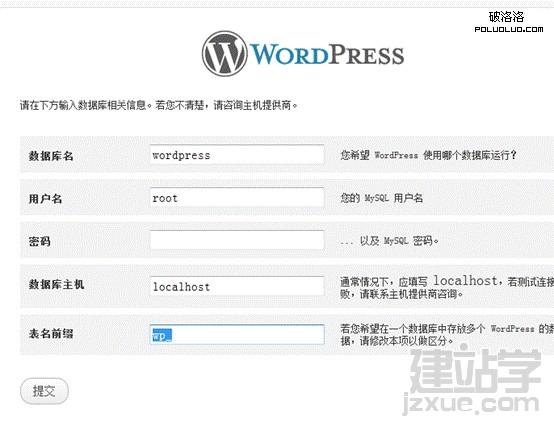Submit the form with the 提交 button
Image resolution: width=554 pixels, height=423 pixels.
(x=44, y=391)
